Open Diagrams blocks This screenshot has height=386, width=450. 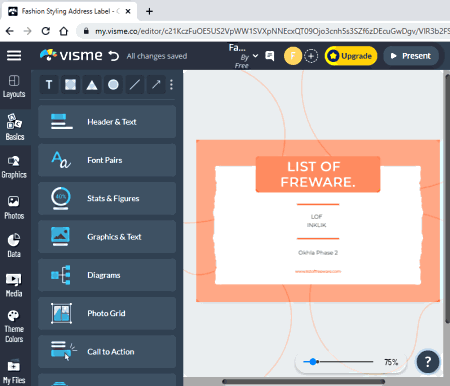tap(107, 275)
